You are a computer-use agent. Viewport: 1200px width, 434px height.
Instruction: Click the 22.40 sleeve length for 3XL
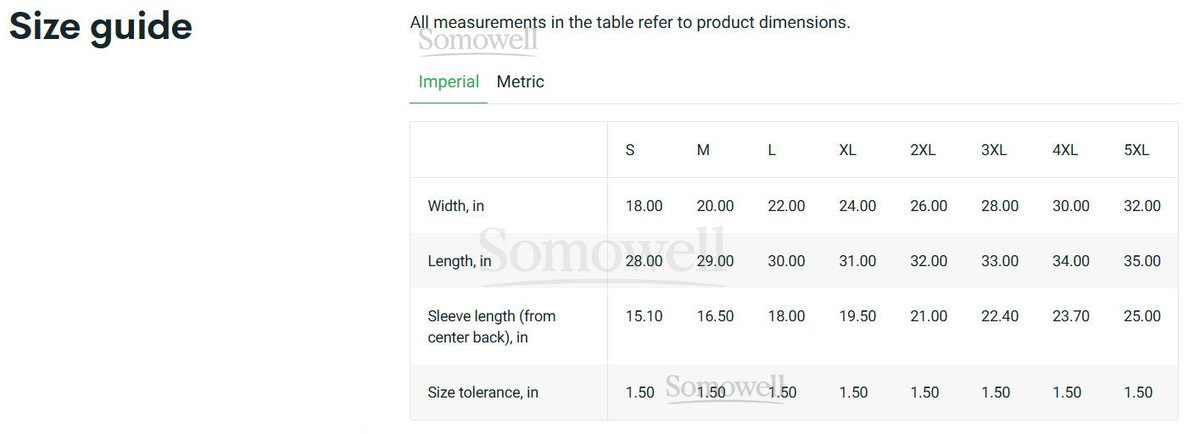(x=1000, y=316)
